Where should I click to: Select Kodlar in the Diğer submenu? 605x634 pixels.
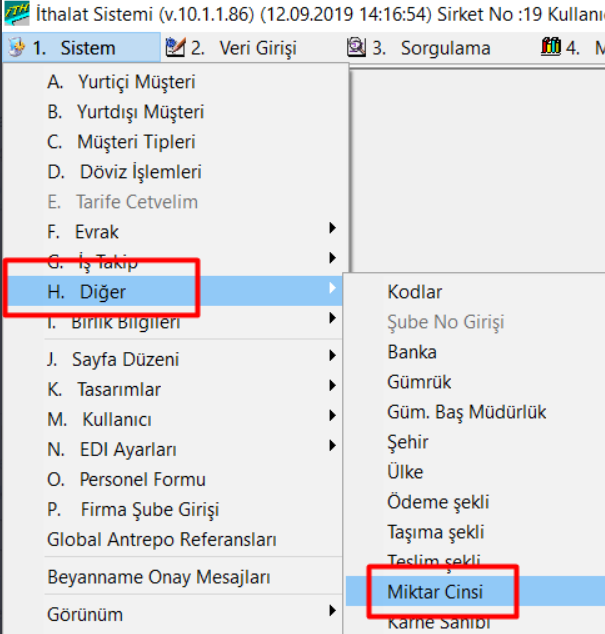click(414, 292)
